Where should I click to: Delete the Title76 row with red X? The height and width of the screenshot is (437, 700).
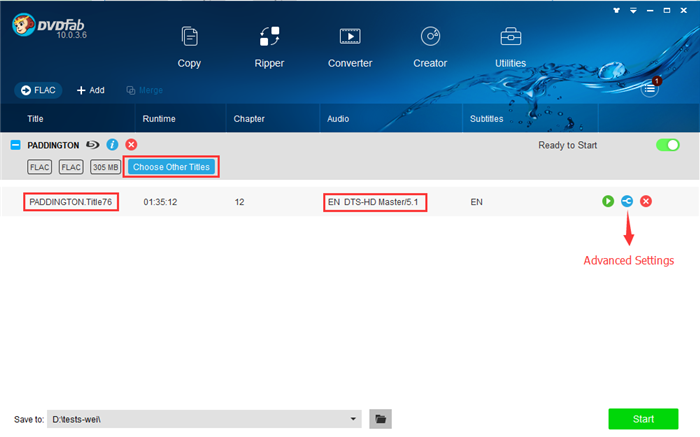[646, 201]
